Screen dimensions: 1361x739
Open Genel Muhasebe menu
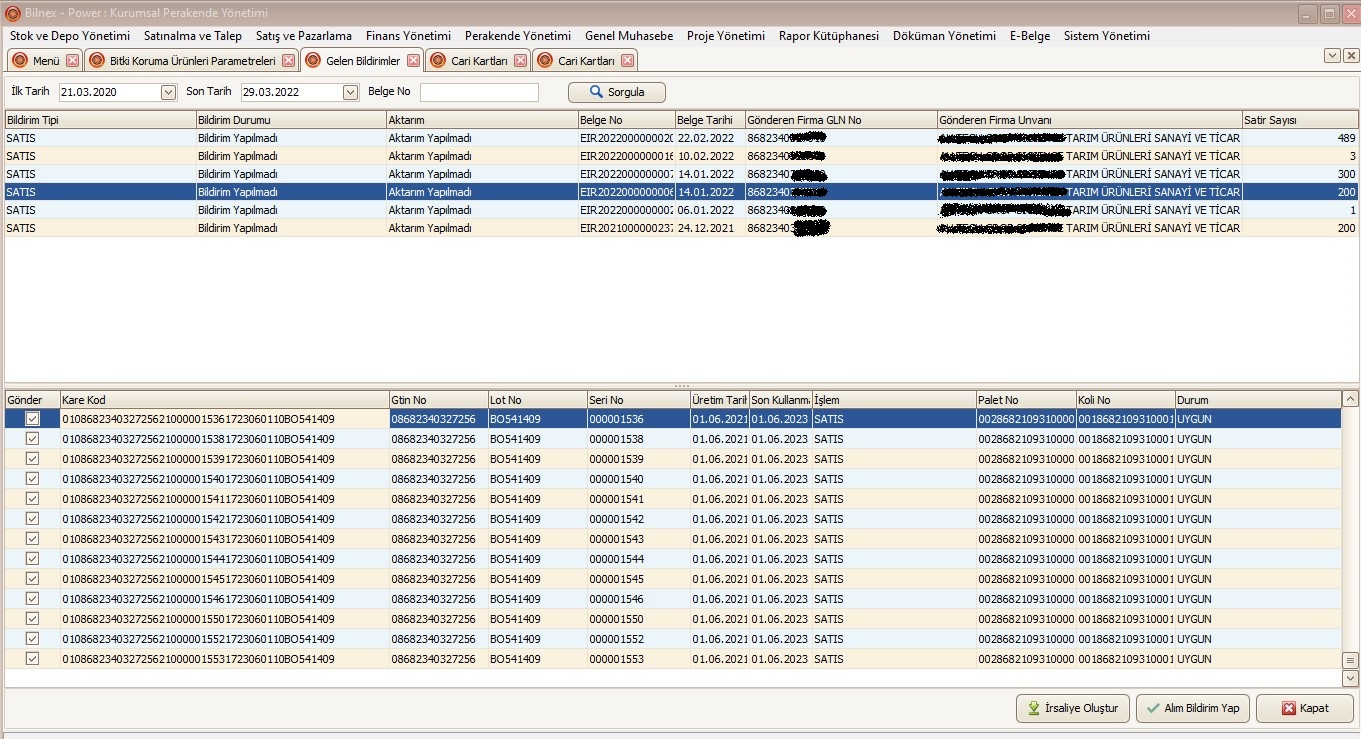[x=629, y=36]
